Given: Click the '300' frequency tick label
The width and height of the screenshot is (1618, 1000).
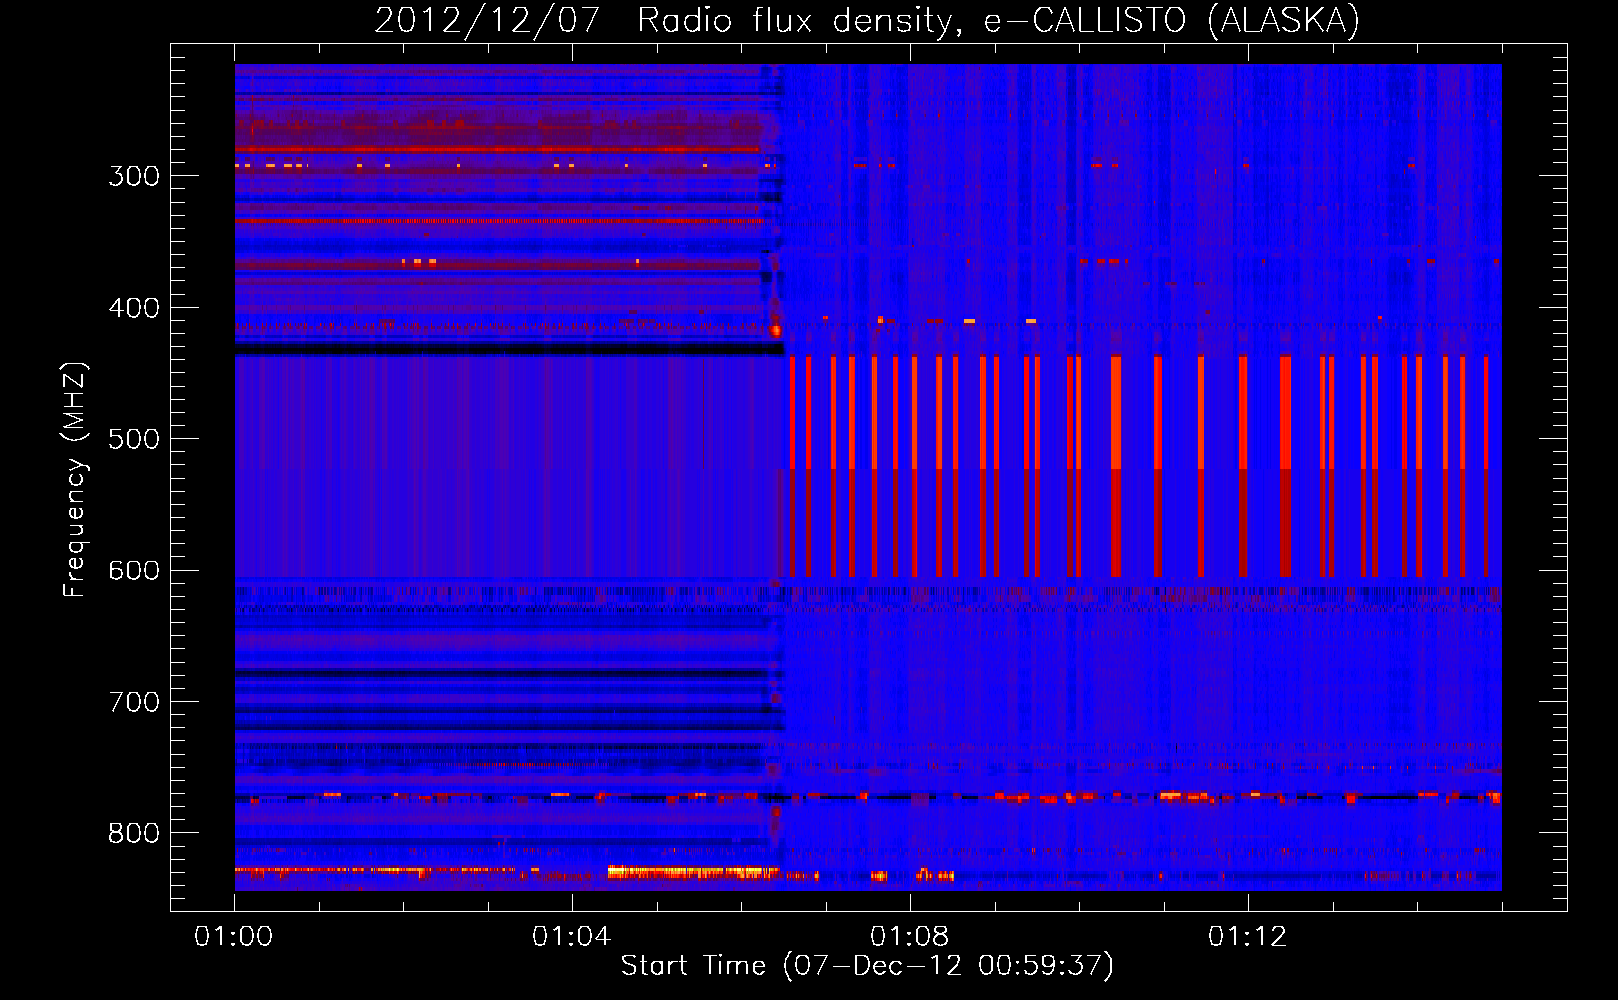Looking at the screenshot, I should [x=134, y=176].
